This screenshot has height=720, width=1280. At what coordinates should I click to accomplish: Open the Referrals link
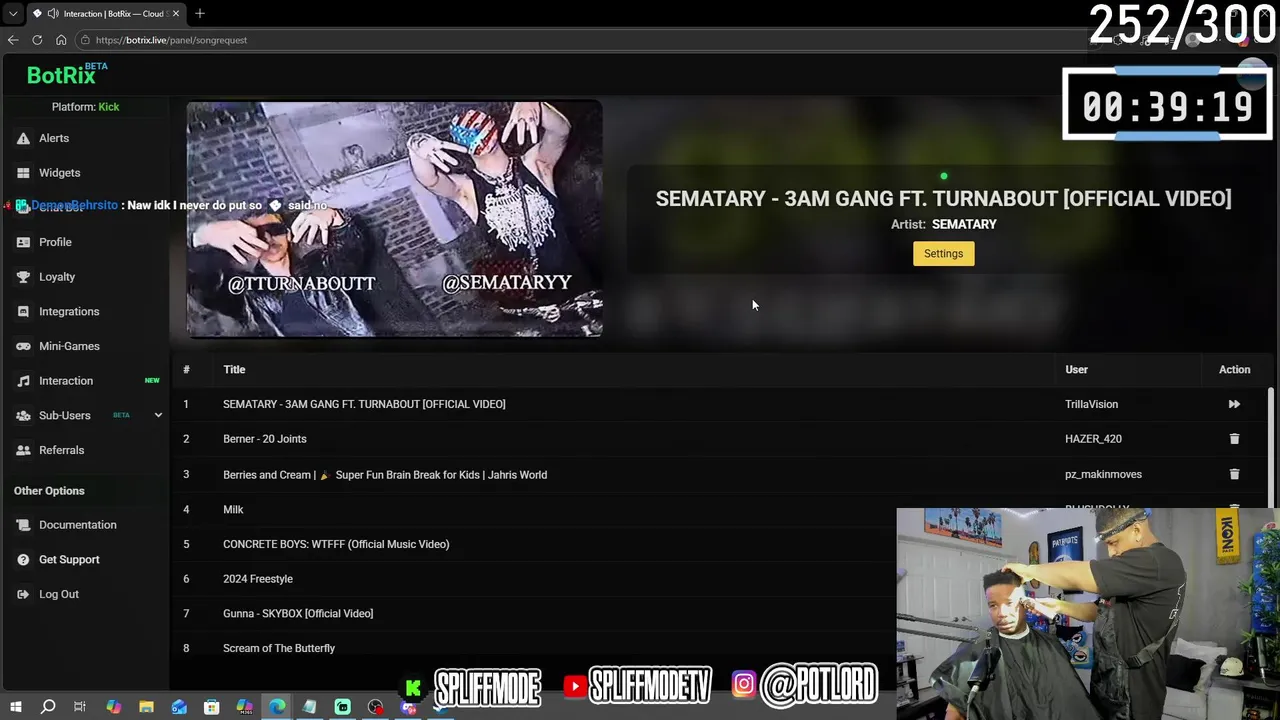[61, 450]
